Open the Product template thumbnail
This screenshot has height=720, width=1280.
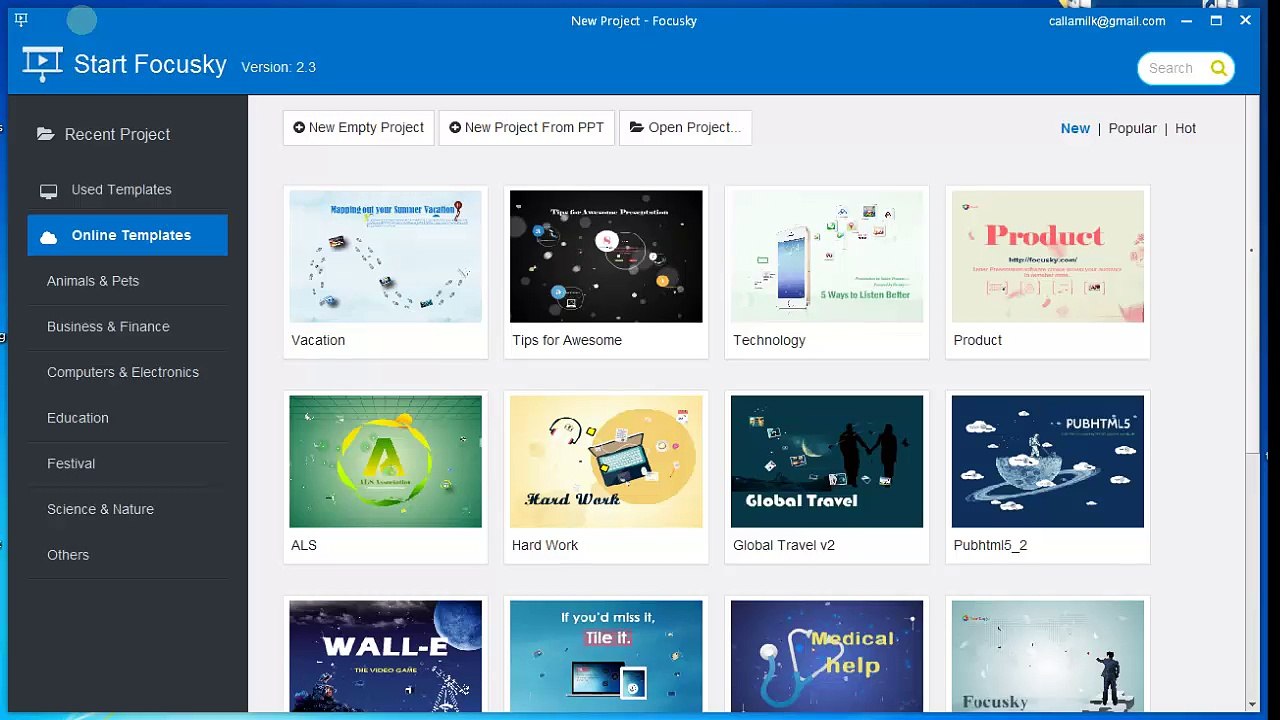(1048, 256)
